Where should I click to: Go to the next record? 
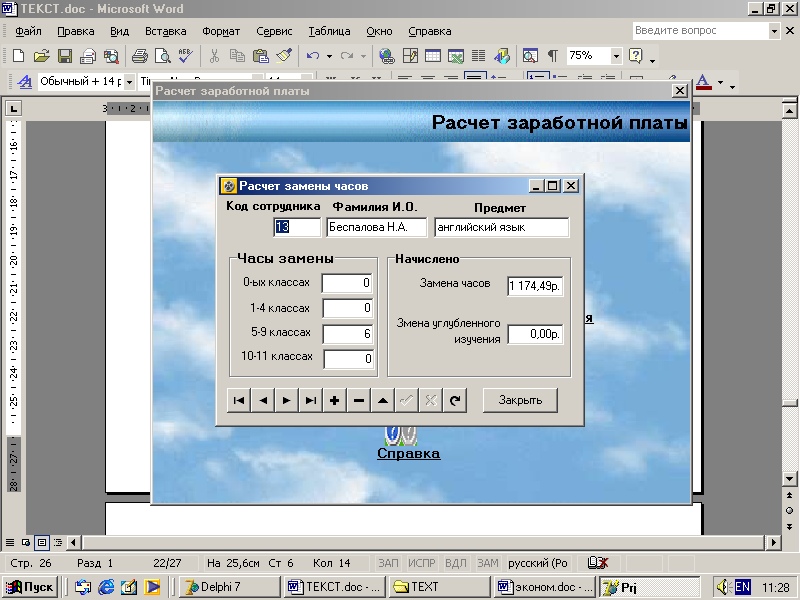[x=286, y=400]
